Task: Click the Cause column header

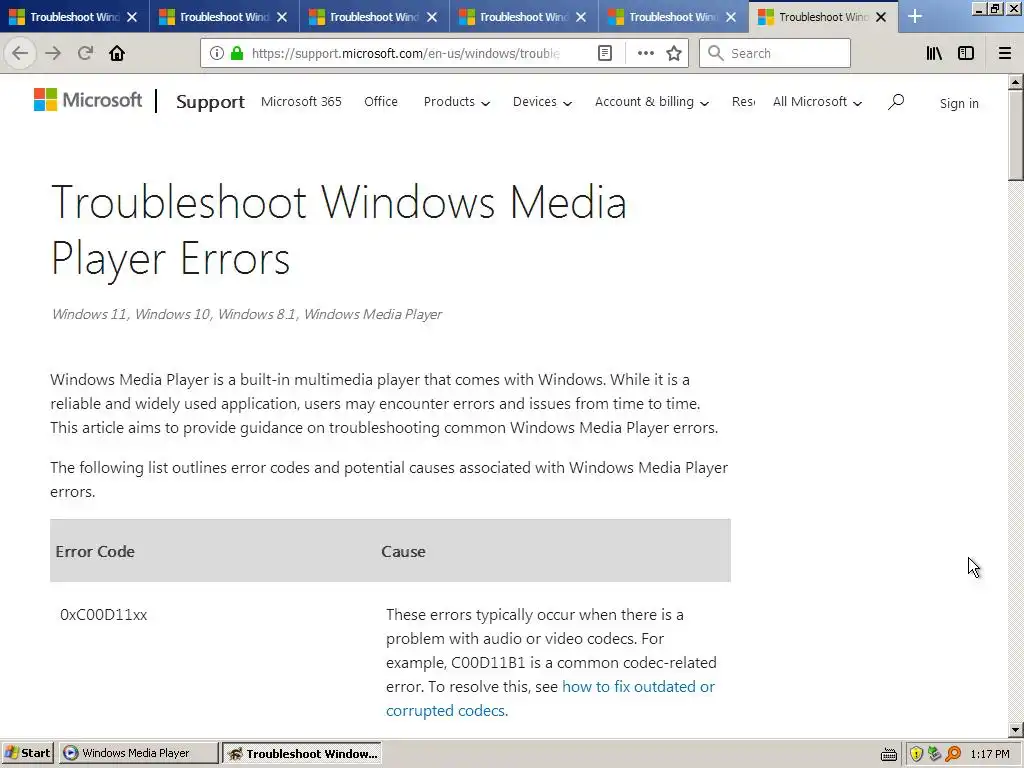Action: click(403, 551)
